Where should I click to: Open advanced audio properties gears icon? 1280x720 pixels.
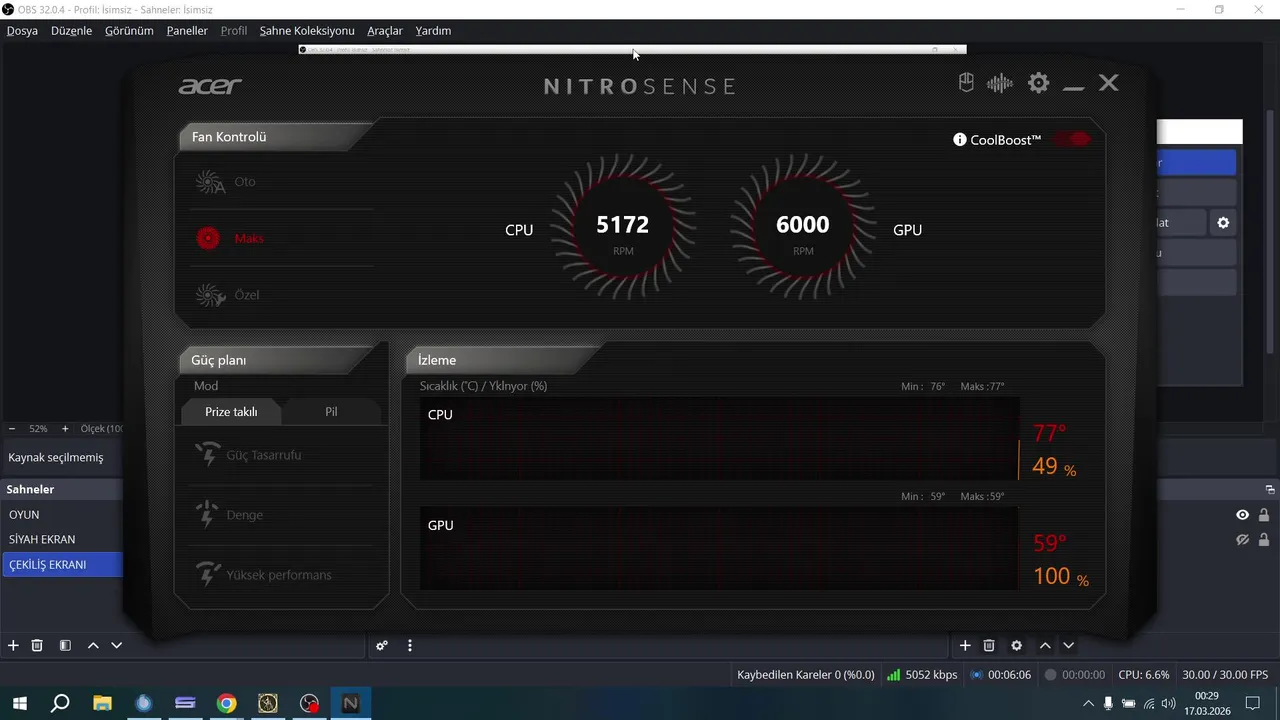click(x=382, y=646)
